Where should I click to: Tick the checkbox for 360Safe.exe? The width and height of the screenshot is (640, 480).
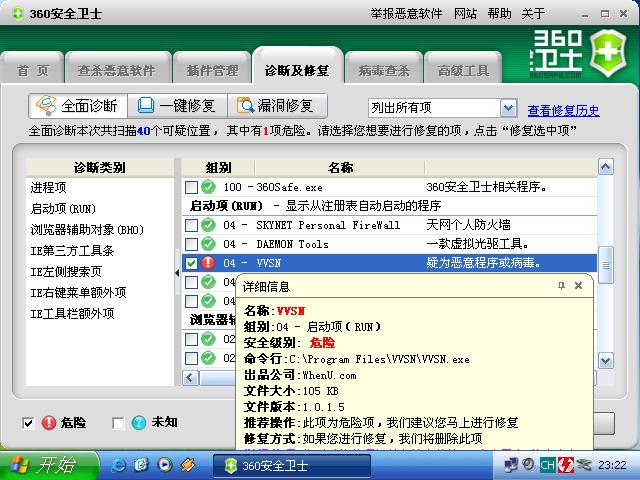191,187
